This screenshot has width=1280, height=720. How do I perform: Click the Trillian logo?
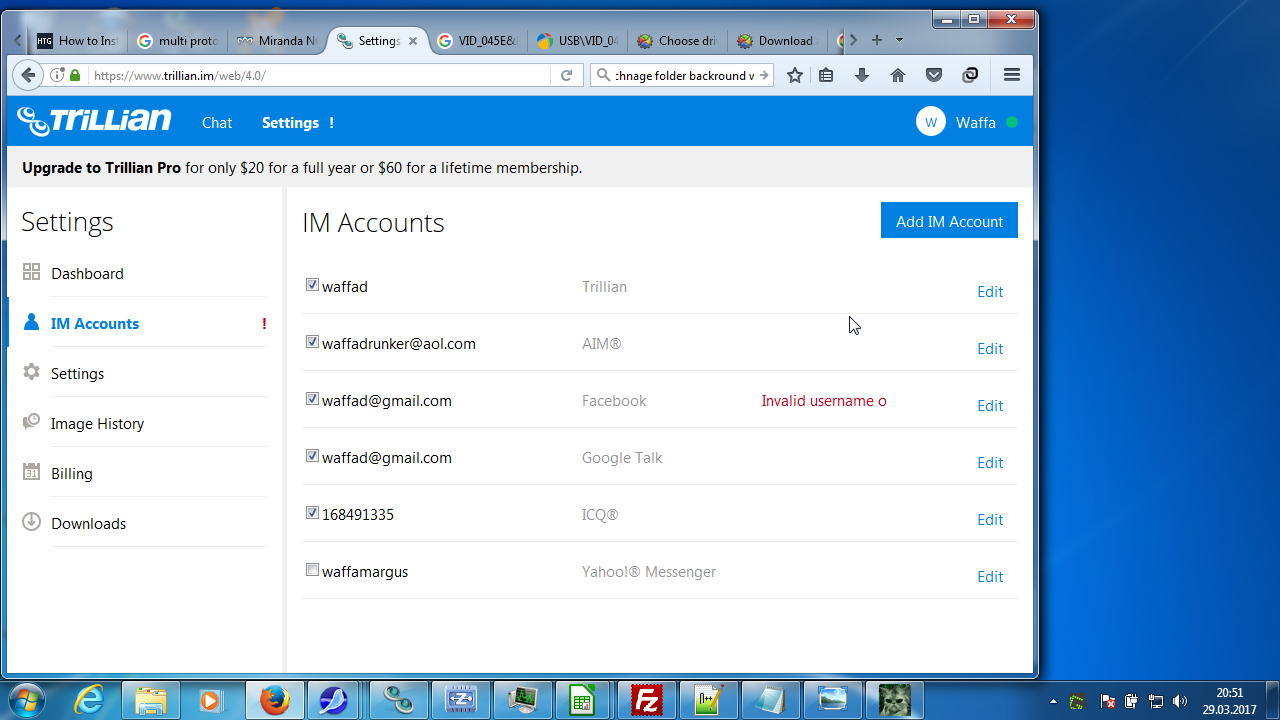point(94,121)
